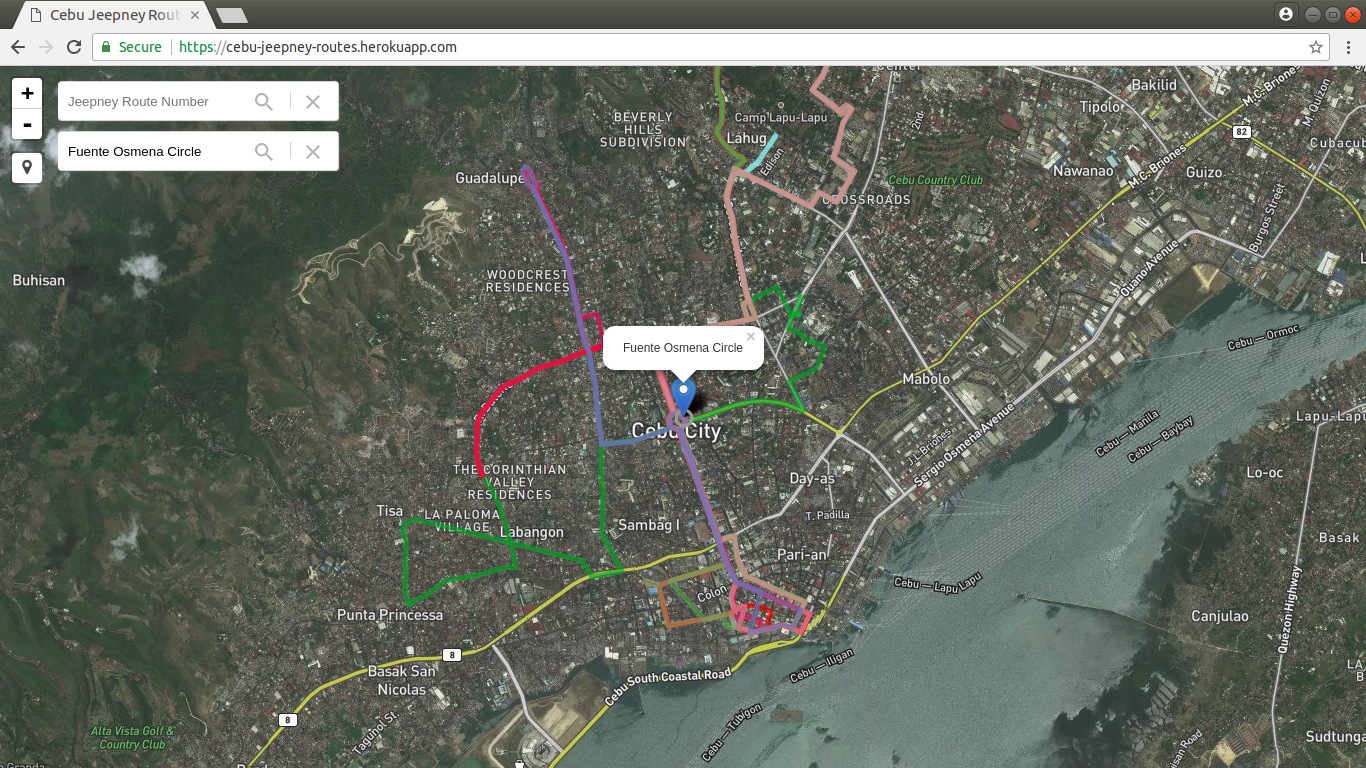Click the Quezon Highway label

(x=1290, y=610)
